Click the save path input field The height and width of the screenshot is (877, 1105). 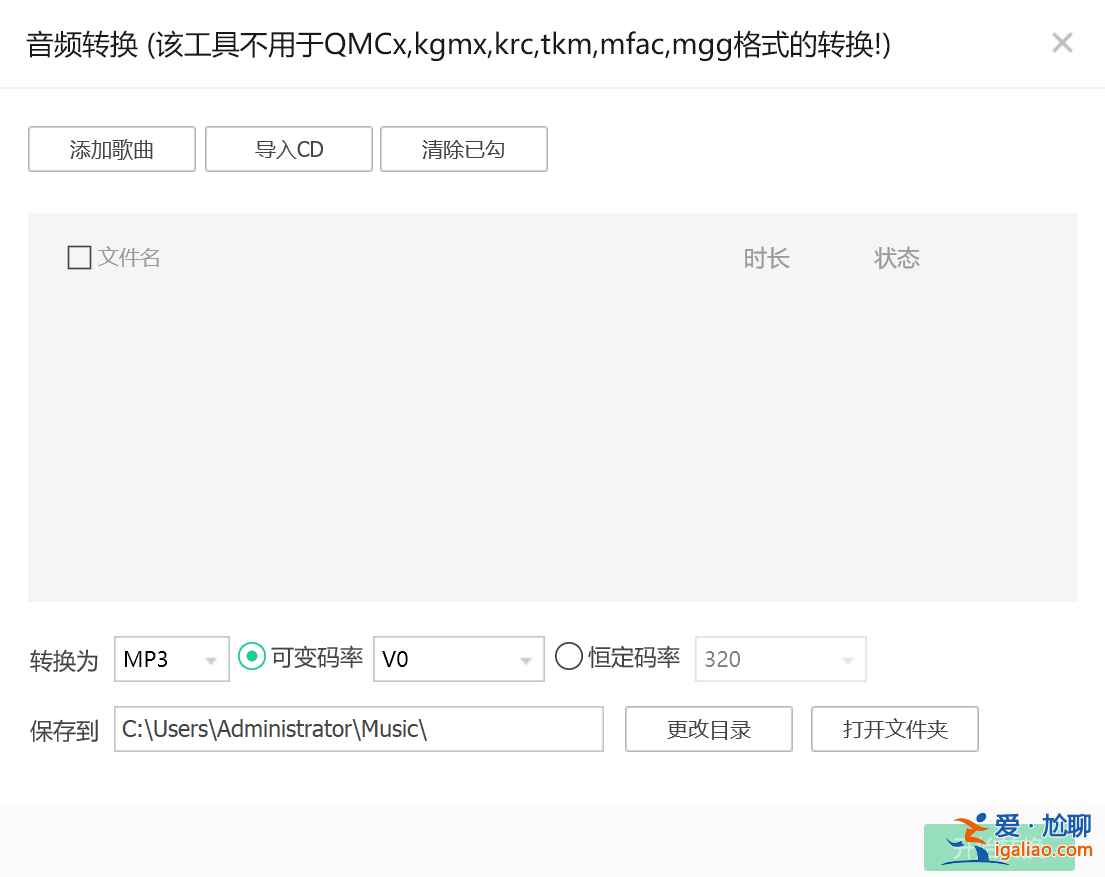pyautogui.click(x=358, y=729)
